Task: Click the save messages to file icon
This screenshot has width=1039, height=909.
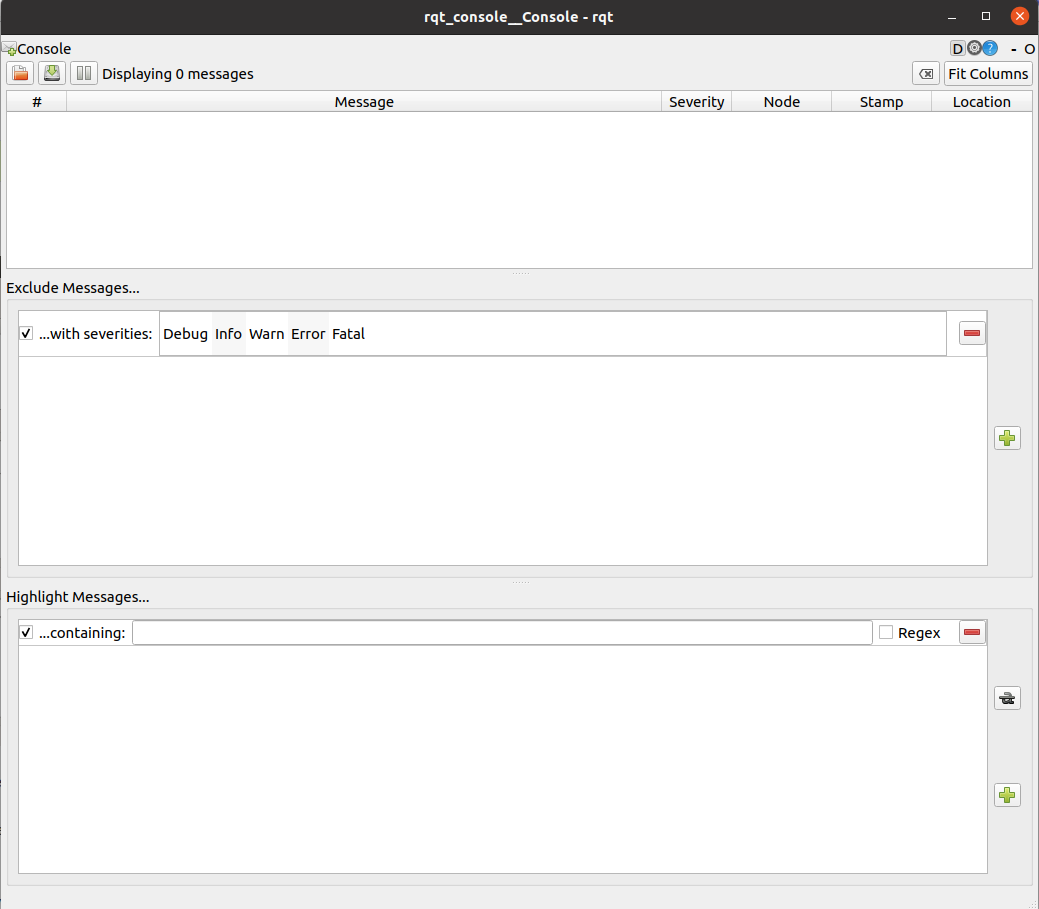Action: (x=52, y=73)
